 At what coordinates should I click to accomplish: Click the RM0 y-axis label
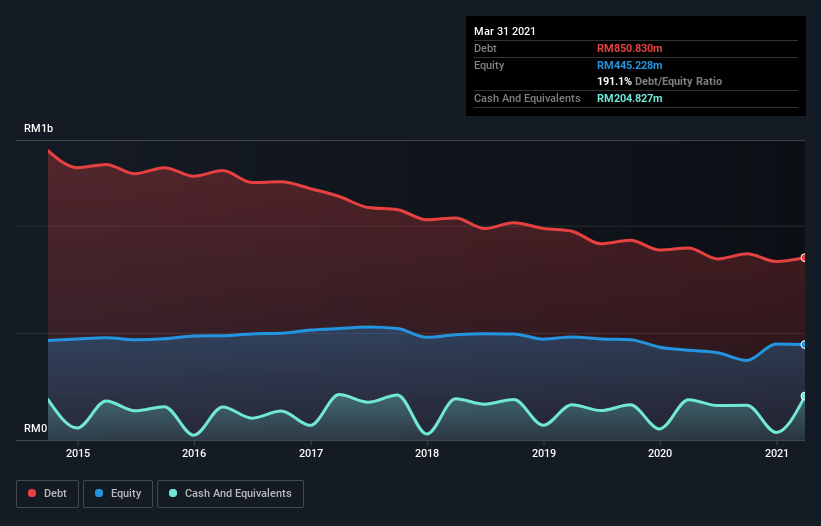[36, 429]
